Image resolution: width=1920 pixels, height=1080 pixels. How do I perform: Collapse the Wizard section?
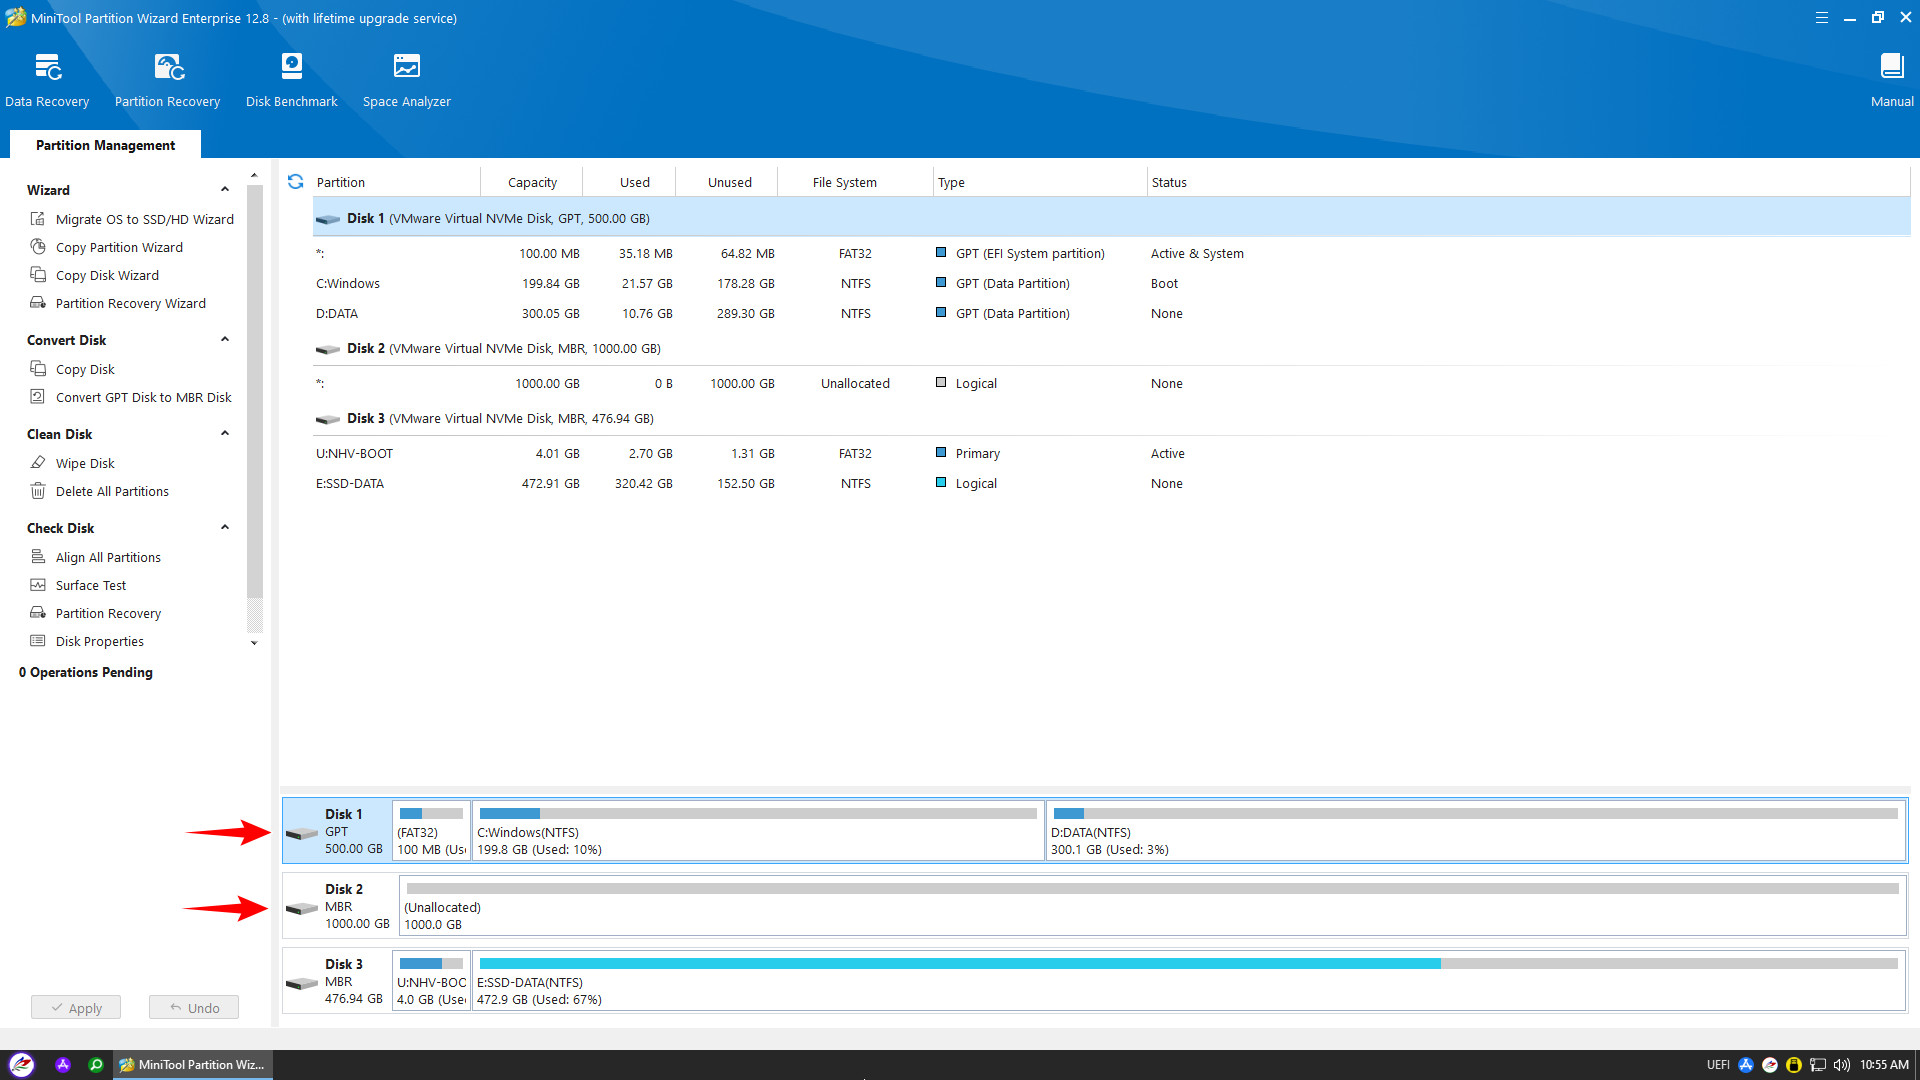[x=225, y=190]
